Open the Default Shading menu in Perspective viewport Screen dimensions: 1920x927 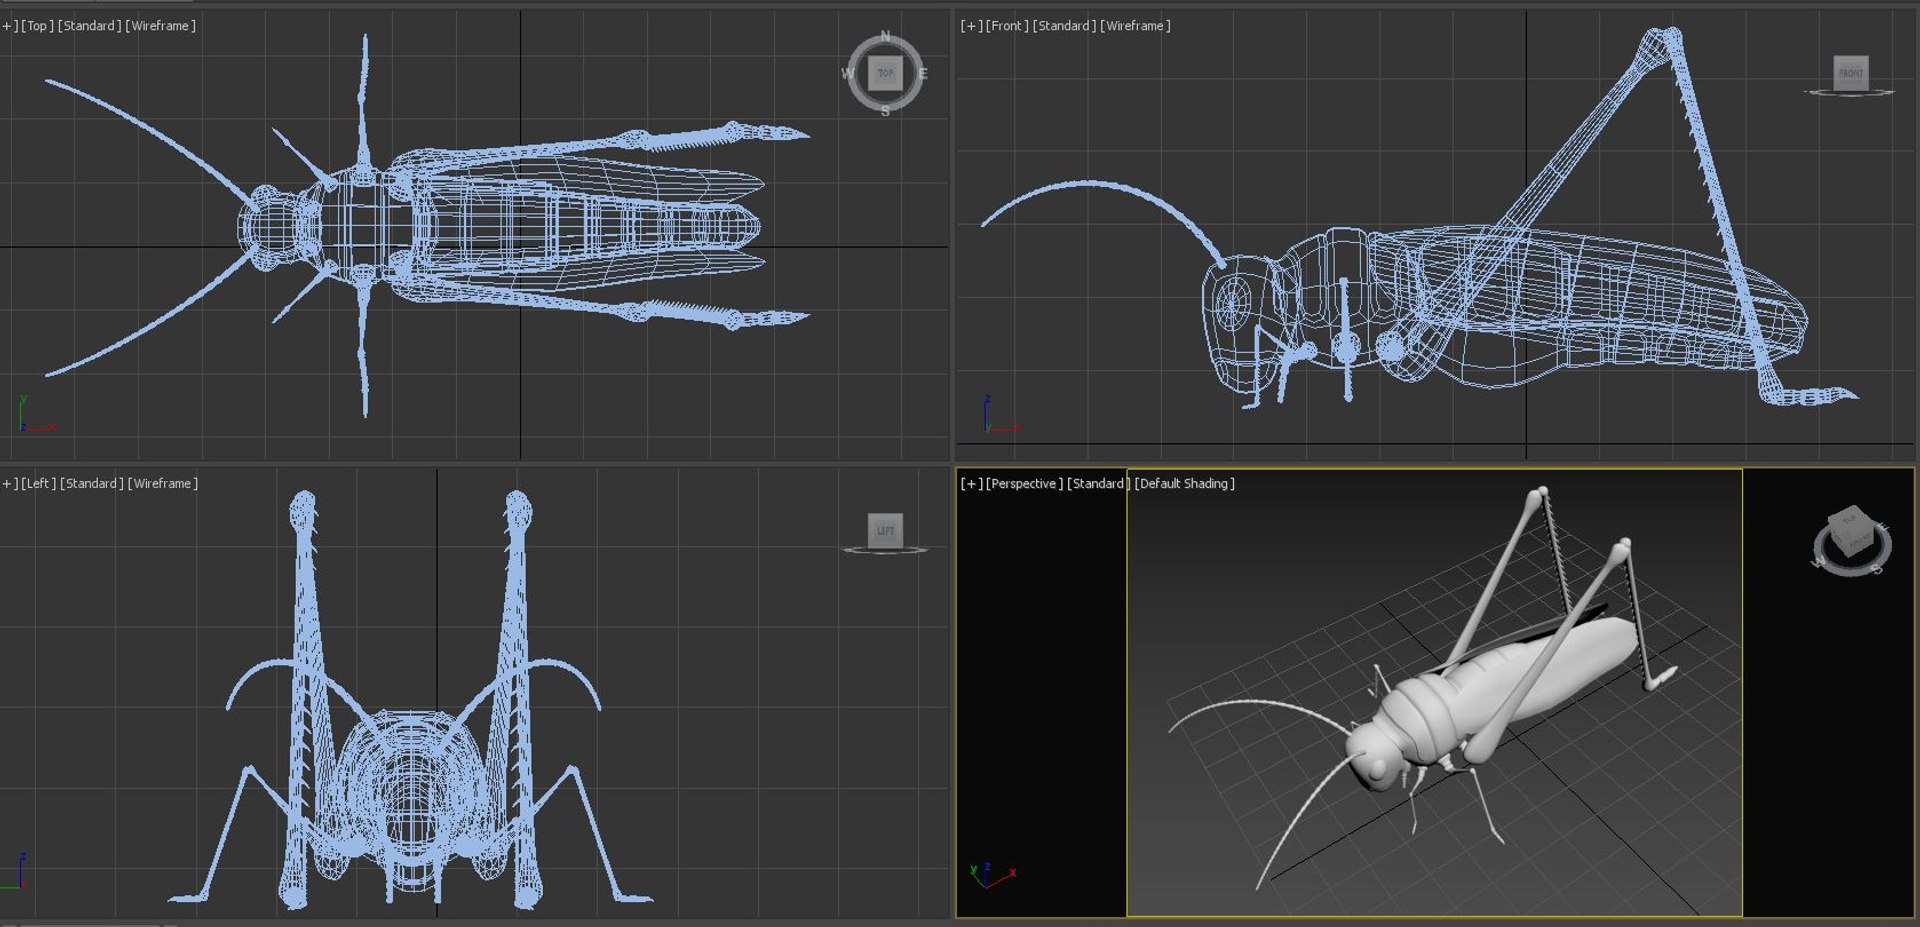(1185, 484)
